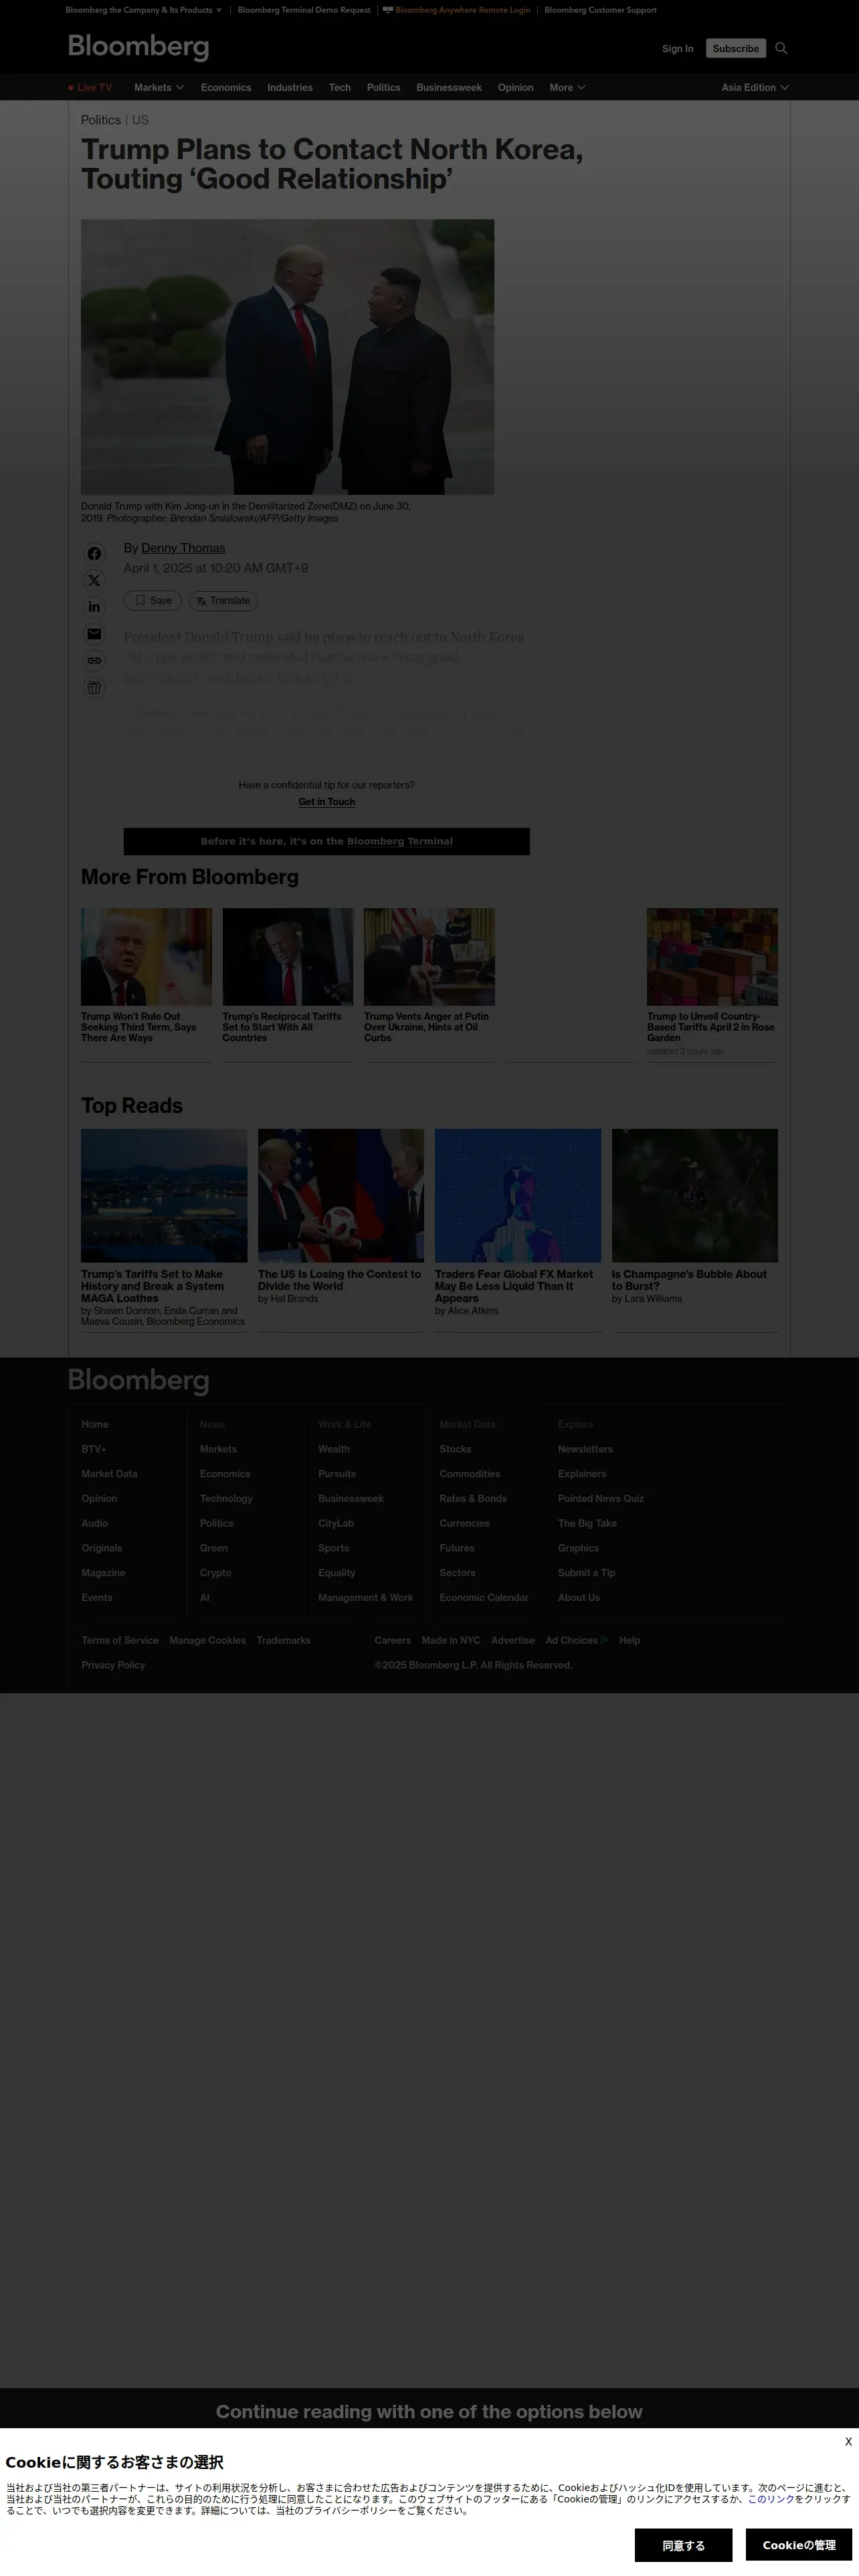Click the footer Bloomberg logo
The image size is (859, 2576).
(x=138, y=1381)
